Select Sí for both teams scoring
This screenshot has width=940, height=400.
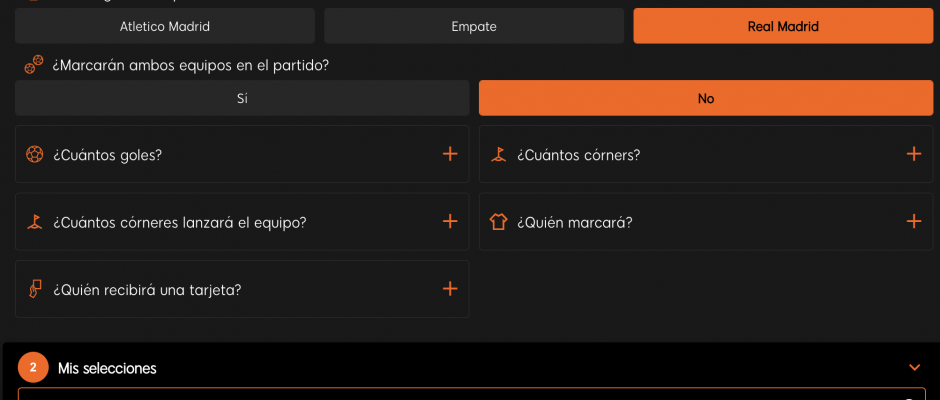[x=242, y=98]
